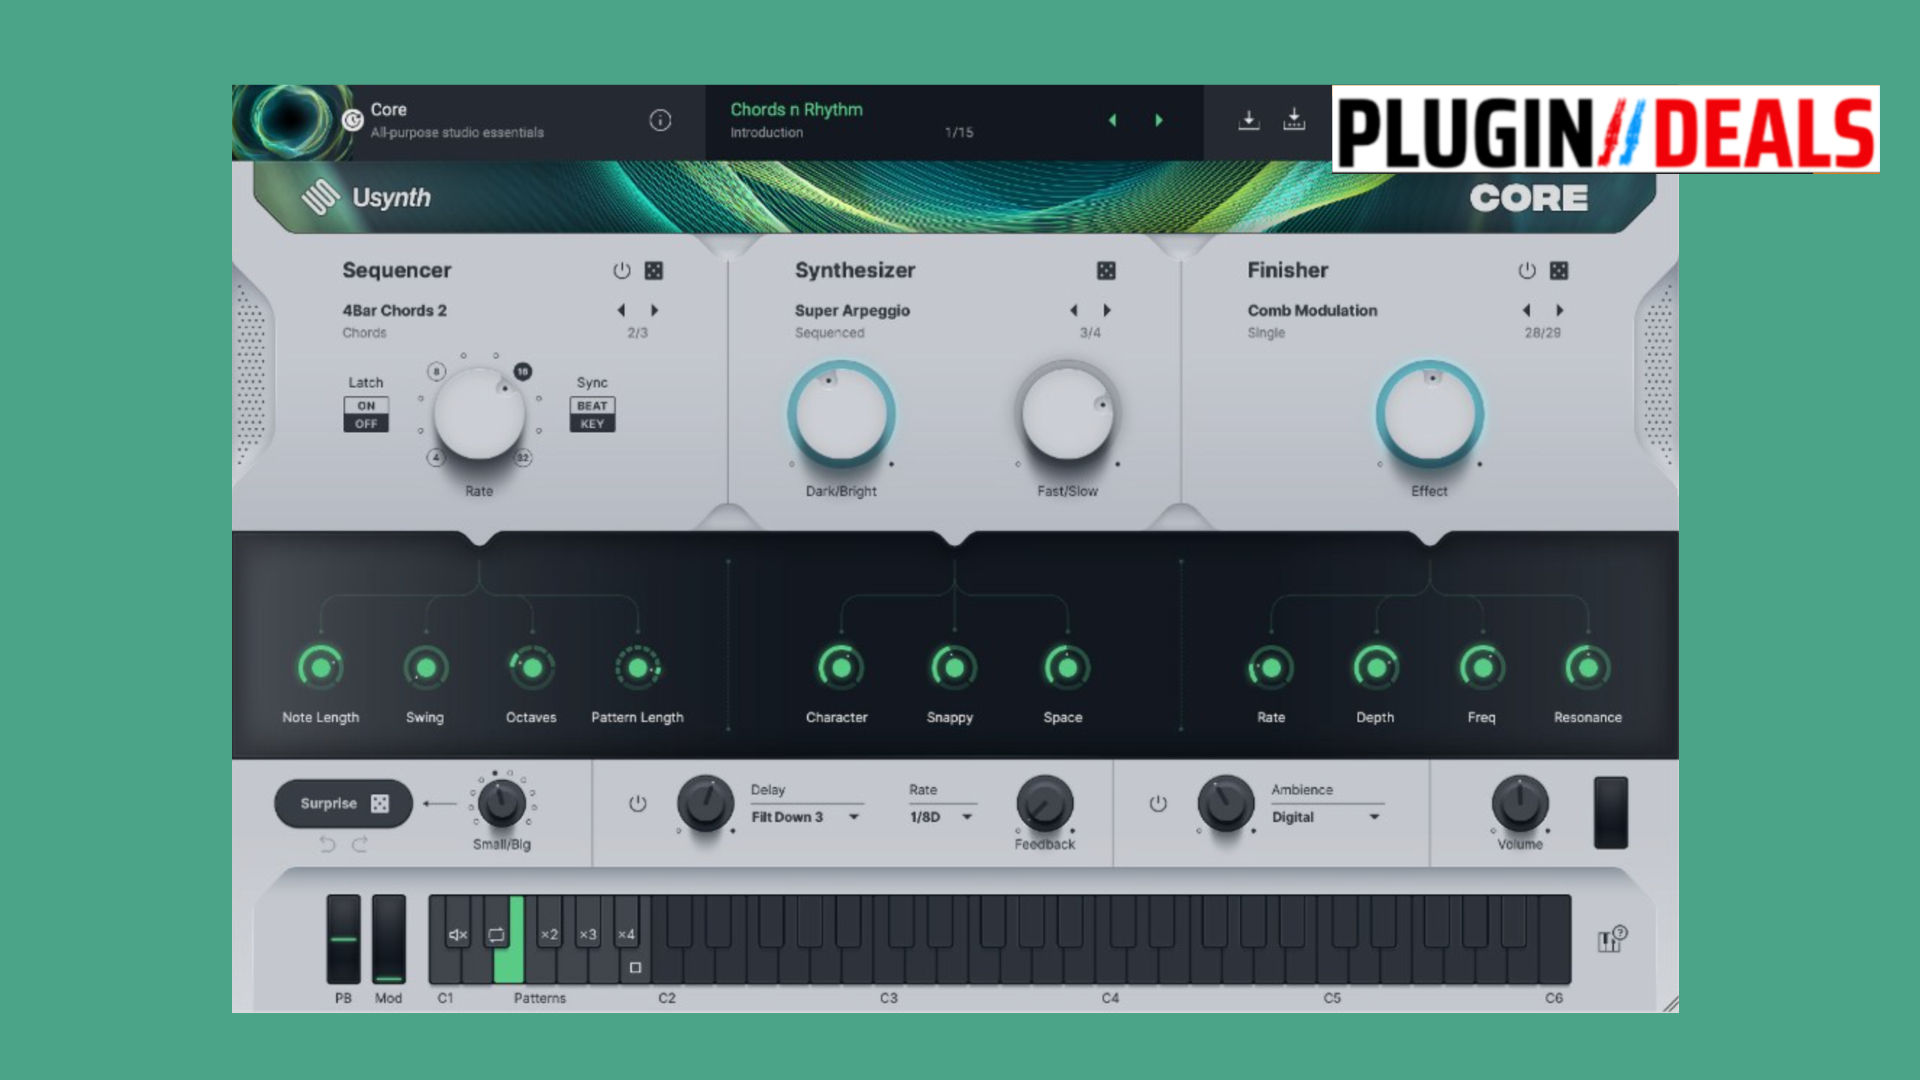Toggle the Delay power button
The width and height of the screenshot is (1920, 1080).
[x=638, y=804]
